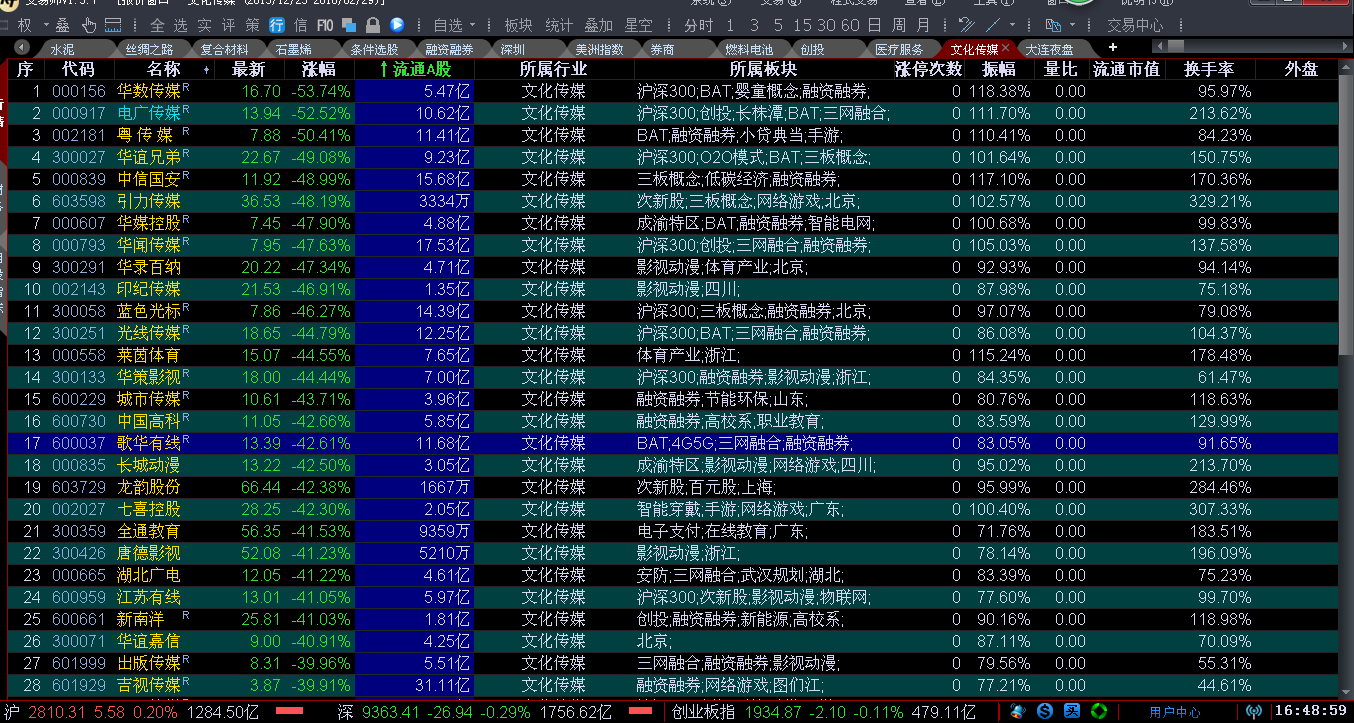Switch to the 60-minute period
1354x723 pixels.
click(852, 24)
